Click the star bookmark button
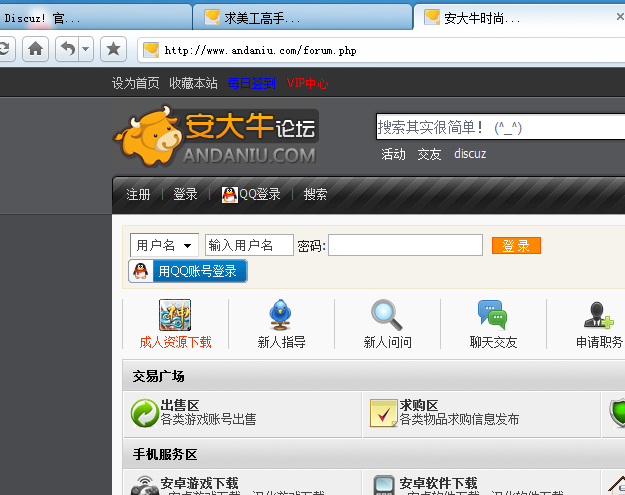This screenshot has height=495, width=625. coord(114,49)
